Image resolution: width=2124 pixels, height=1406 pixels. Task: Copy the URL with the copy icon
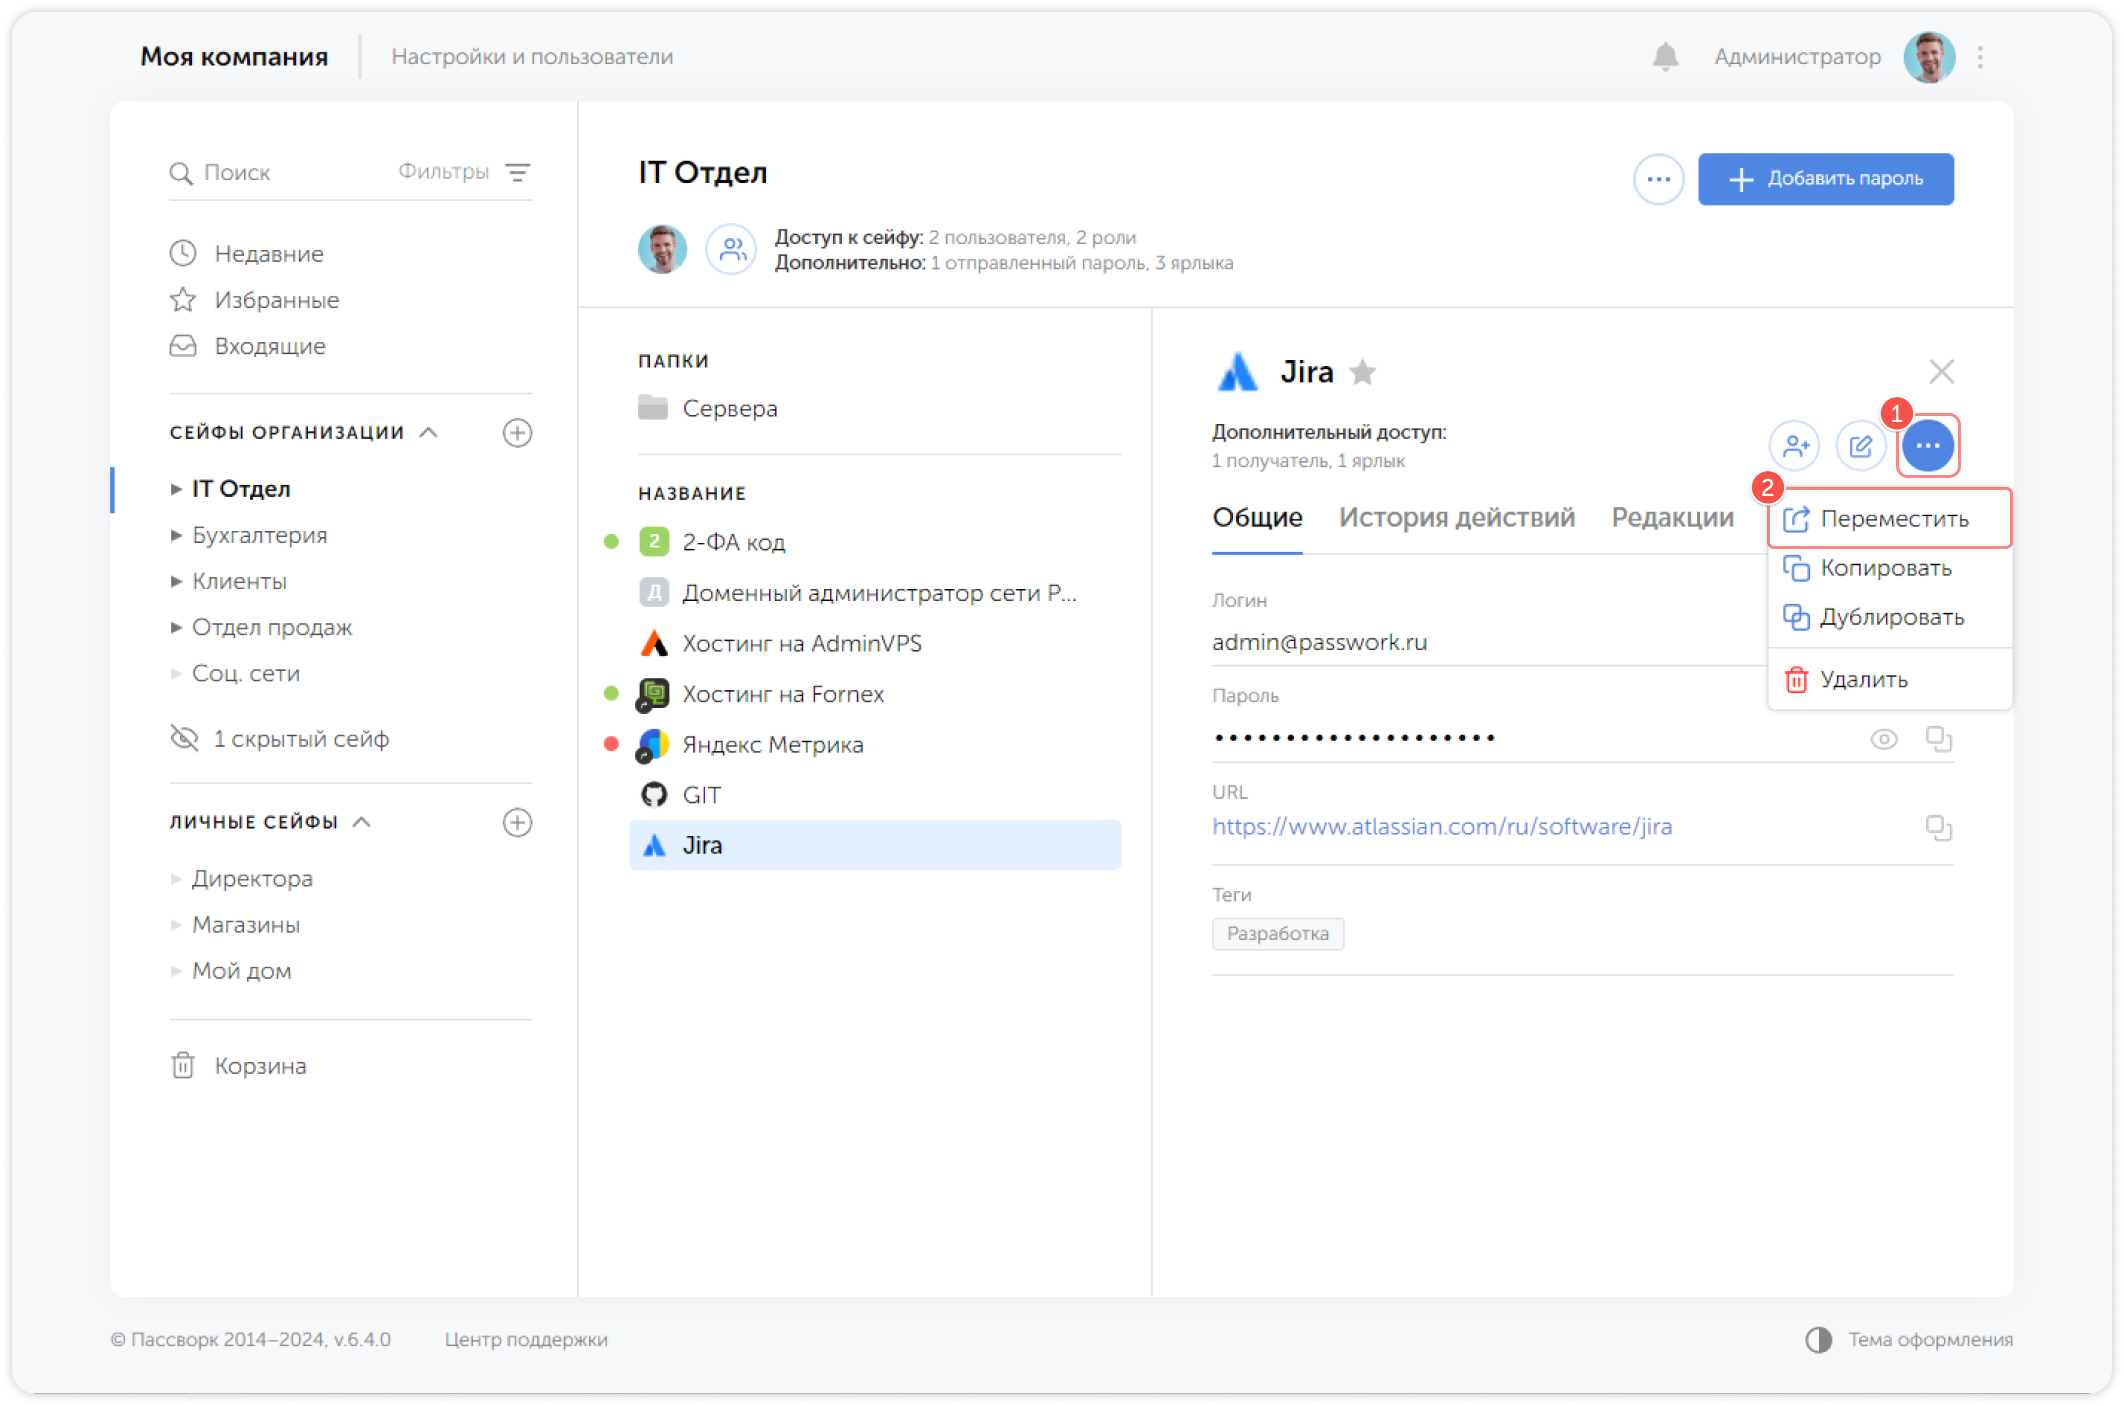1938,828
